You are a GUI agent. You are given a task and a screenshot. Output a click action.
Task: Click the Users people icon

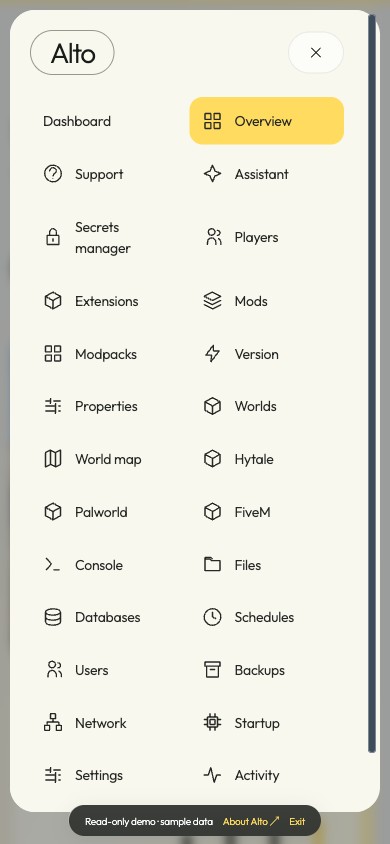[54, 670]
